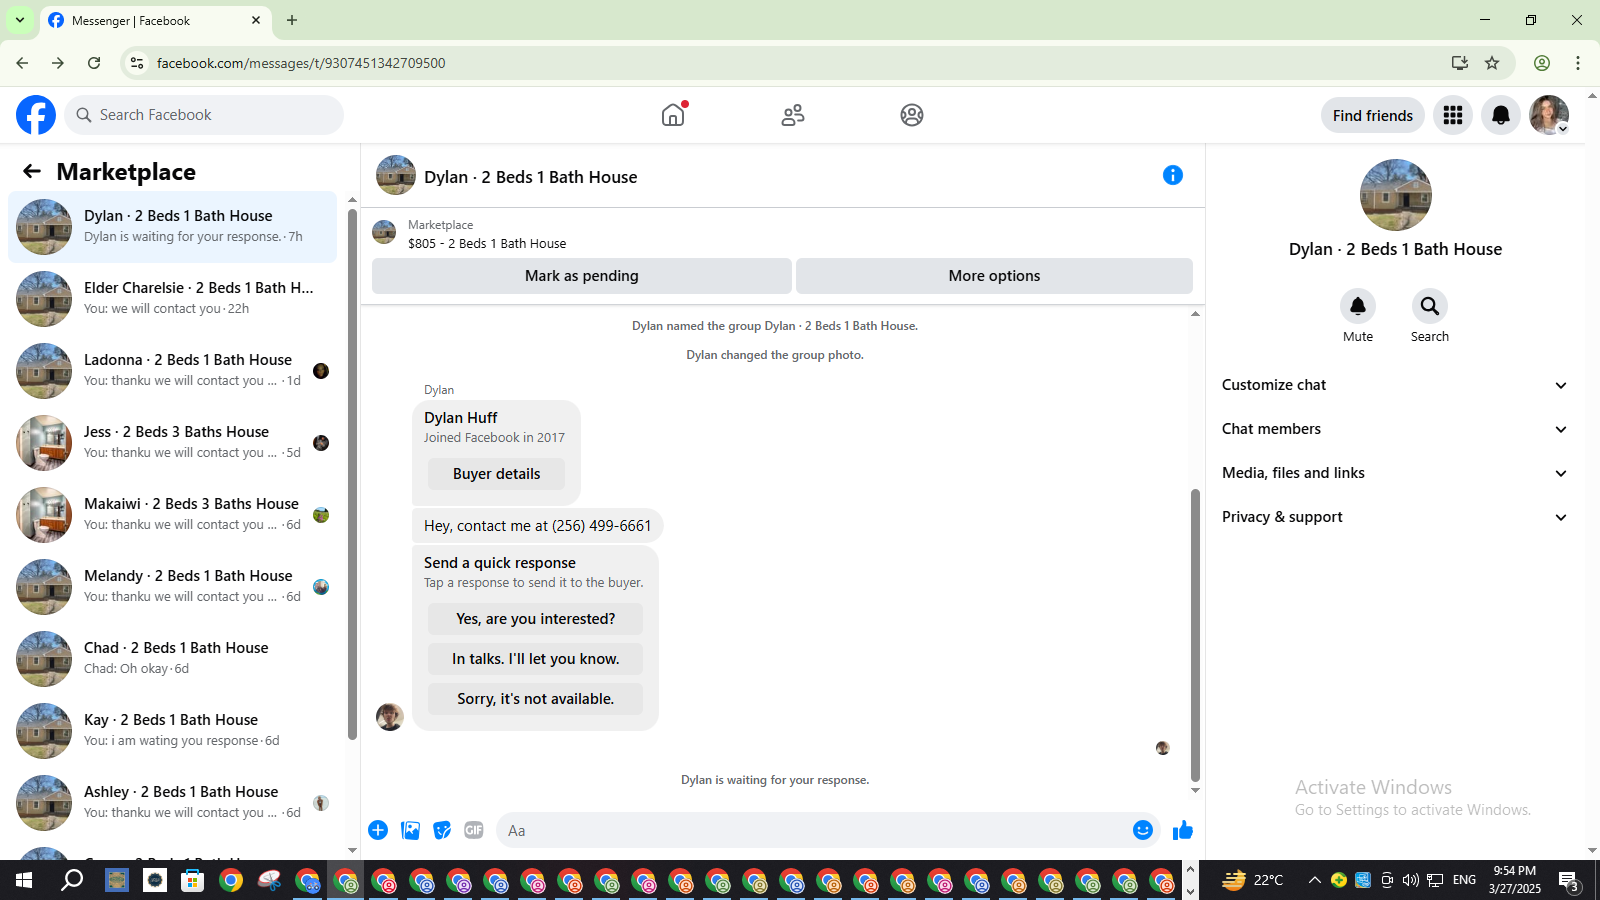Click the chat messages scrollbar
This screenshot has height=900, width=1600.
(x=1195, y=635)
